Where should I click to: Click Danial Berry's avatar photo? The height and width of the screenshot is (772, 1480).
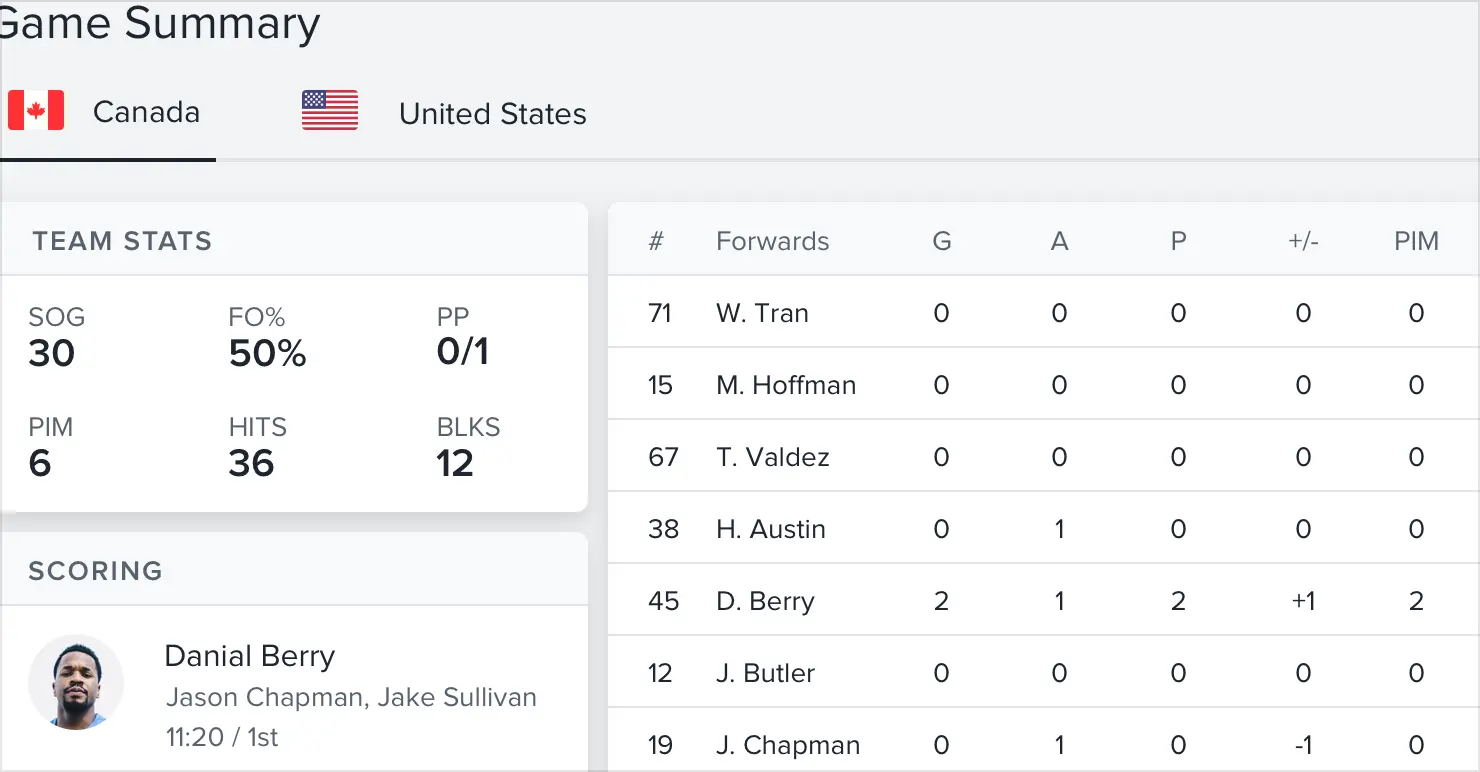(76, 682)
